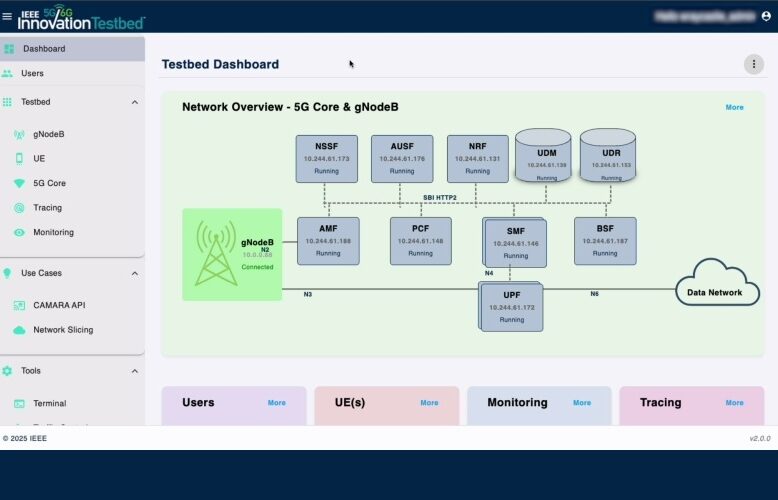Collapse the Testbed section chevron

[x=134, y=102]
